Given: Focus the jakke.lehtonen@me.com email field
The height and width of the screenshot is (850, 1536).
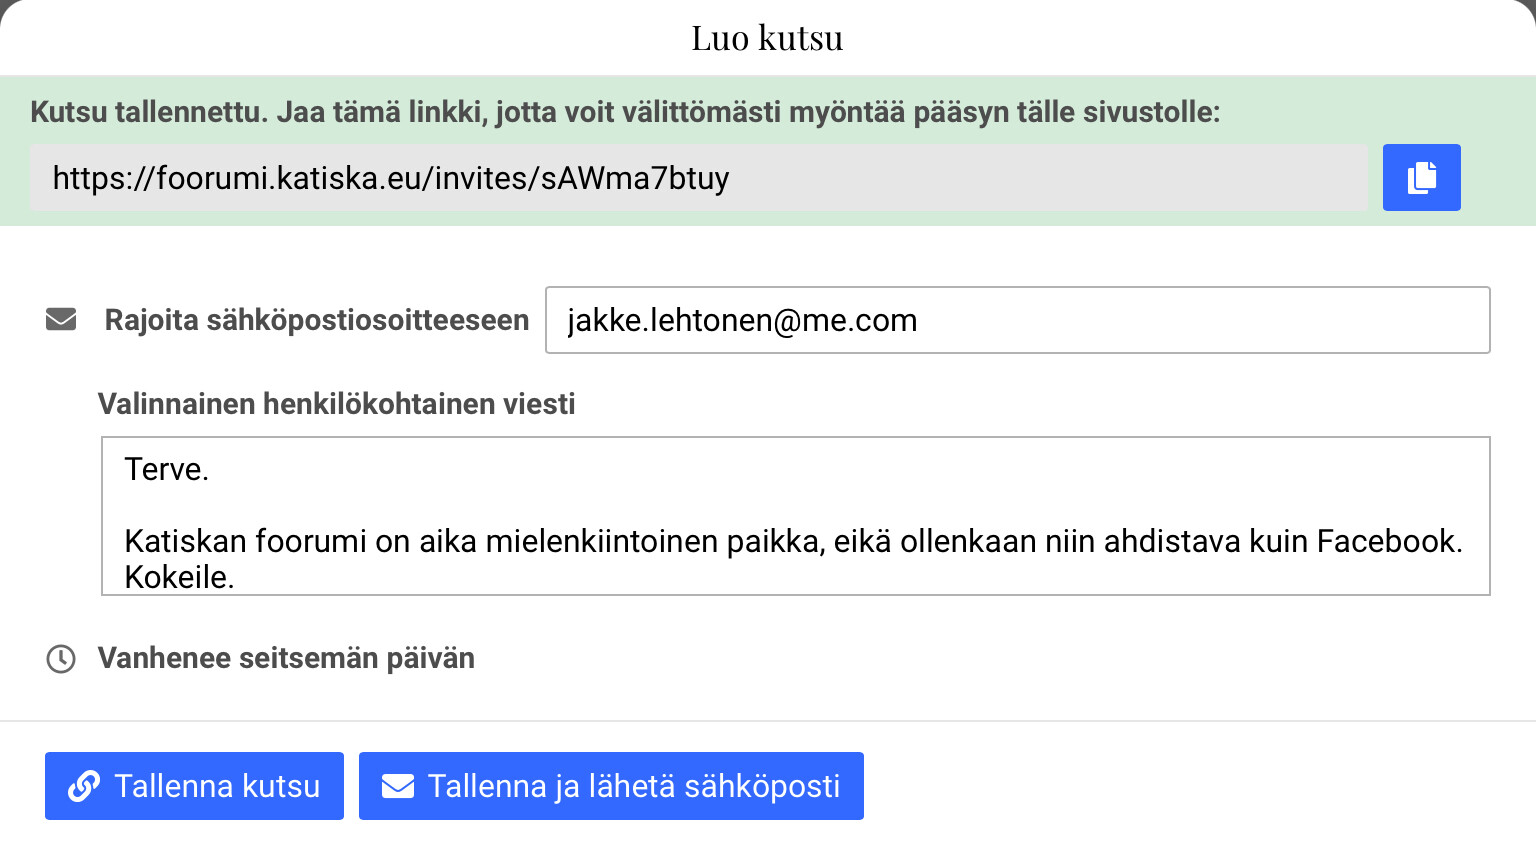Looking at the screenshot, I should click(1017, 320).
